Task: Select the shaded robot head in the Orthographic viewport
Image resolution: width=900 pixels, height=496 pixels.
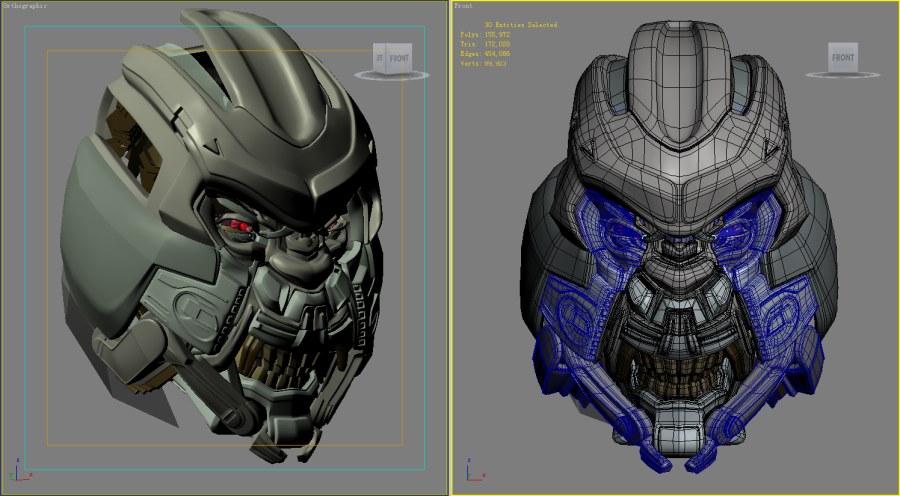Action: (222, 235)
